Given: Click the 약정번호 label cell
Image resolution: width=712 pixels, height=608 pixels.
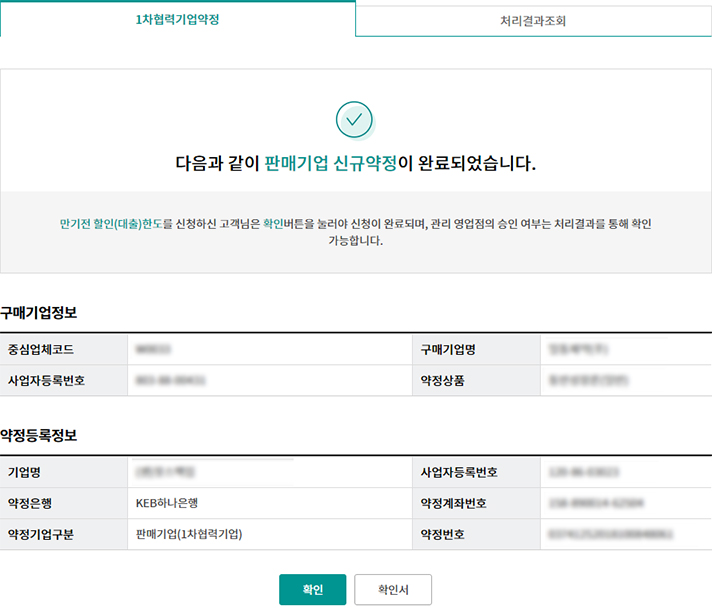Looking at the screenshot, I should [x=442, y=534].
